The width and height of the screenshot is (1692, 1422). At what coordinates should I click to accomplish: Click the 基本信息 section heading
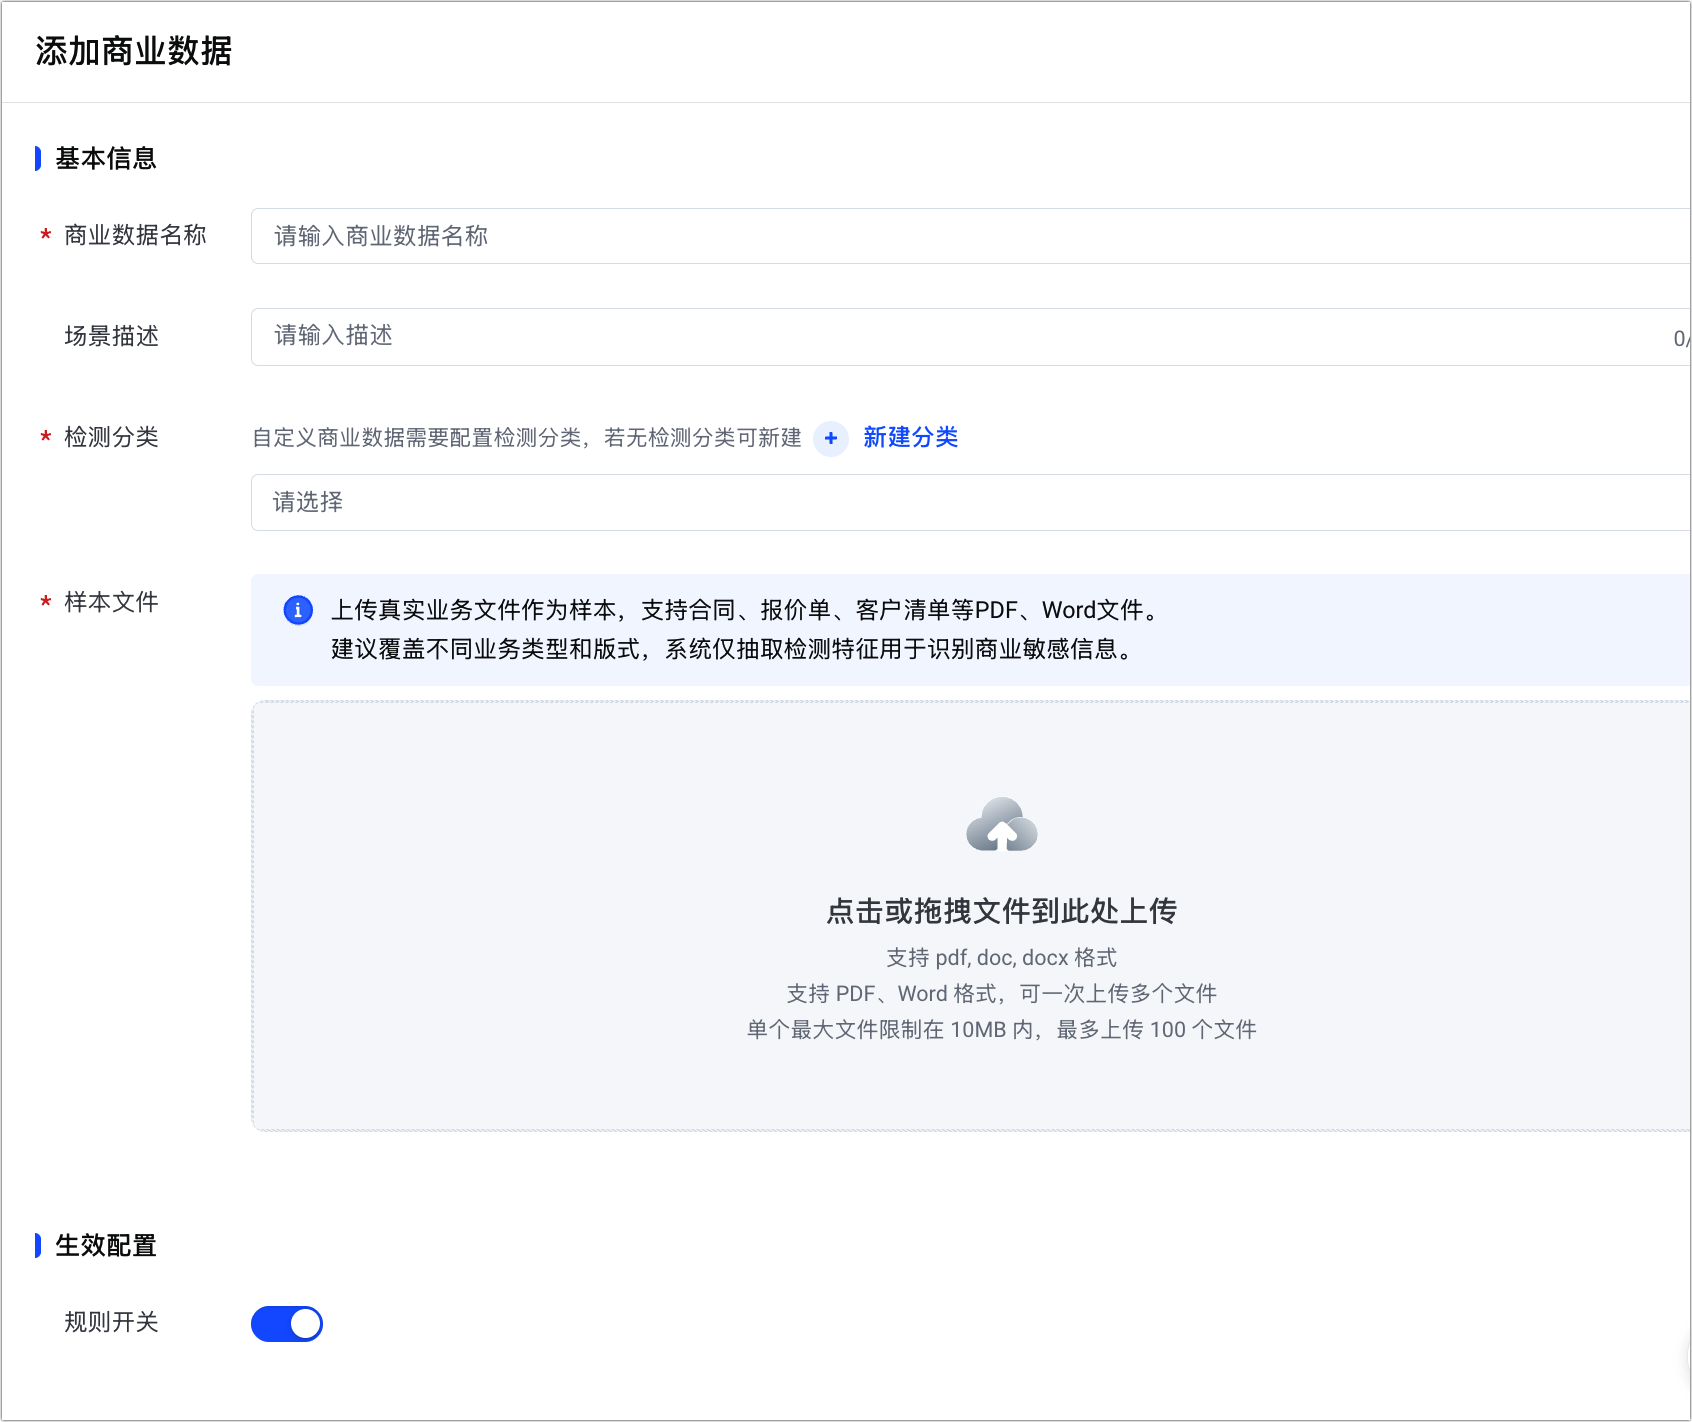pos(106,158)
